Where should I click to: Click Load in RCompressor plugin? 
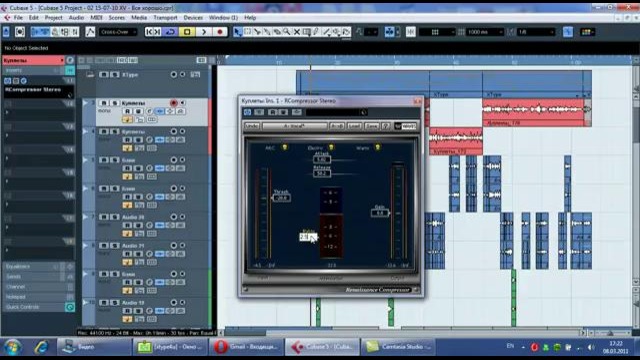pos(354,126)
